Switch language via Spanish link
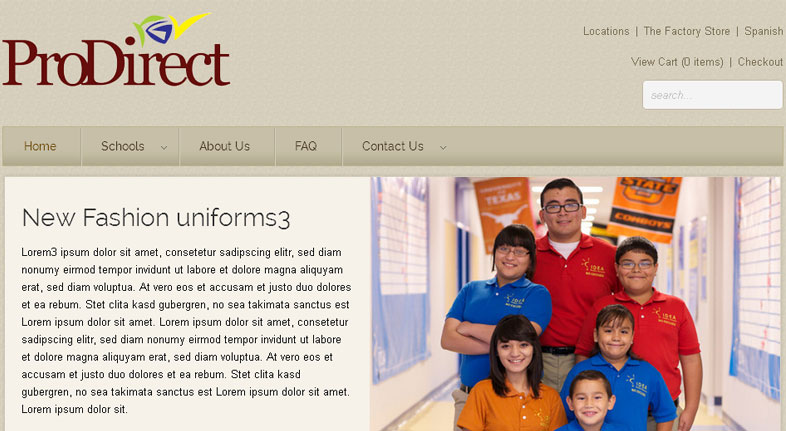Screen dimensions: 786x431 [x=764, y=31]
